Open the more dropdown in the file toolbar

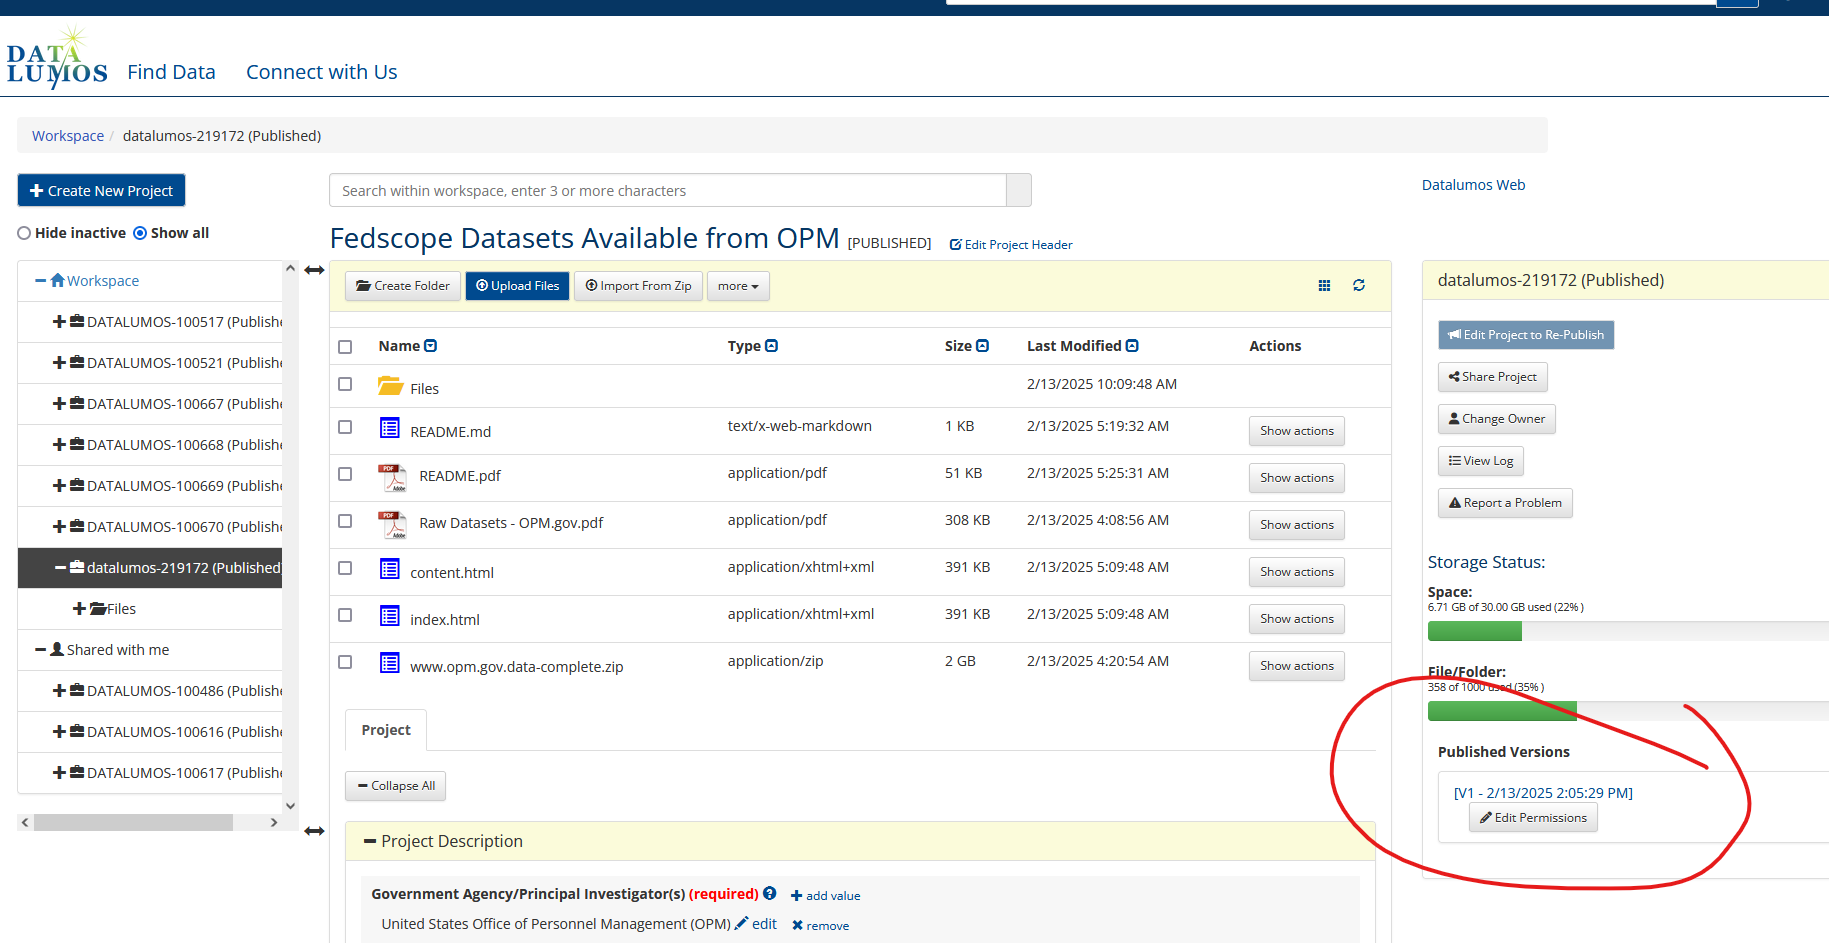(738, 286)
